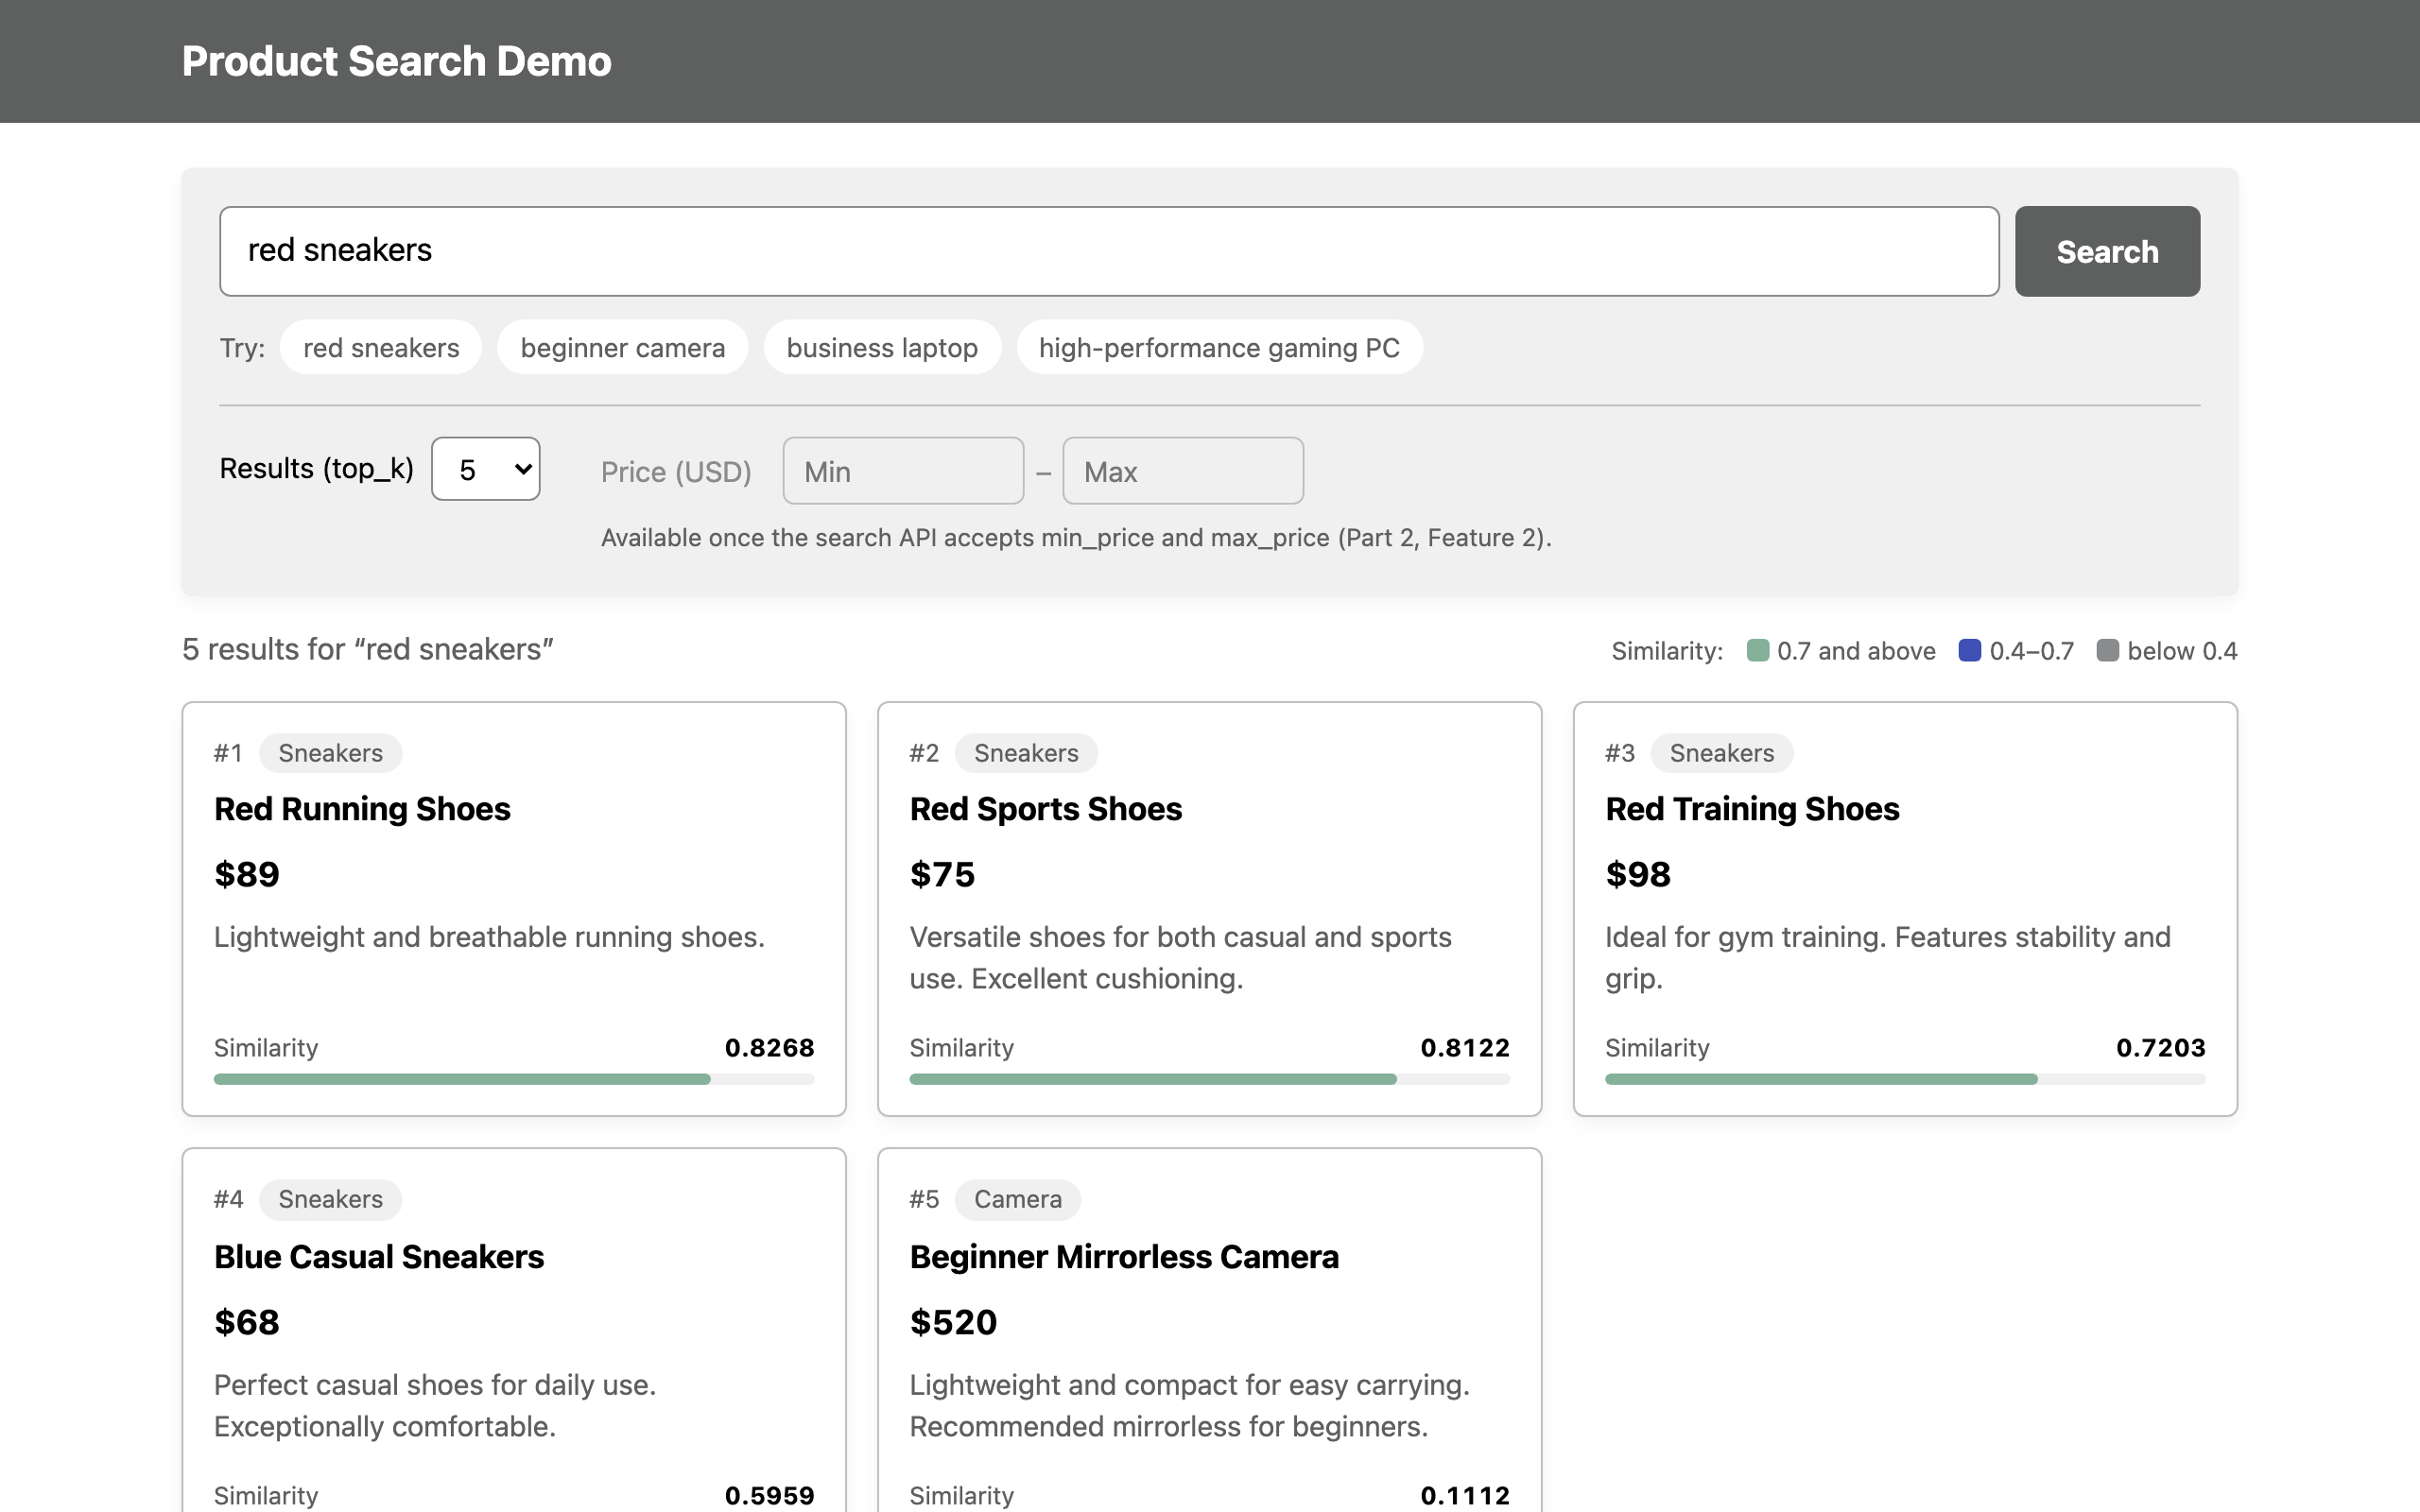Click the rank label #1
2420x1512 pixels.
(x=228, y=753)
